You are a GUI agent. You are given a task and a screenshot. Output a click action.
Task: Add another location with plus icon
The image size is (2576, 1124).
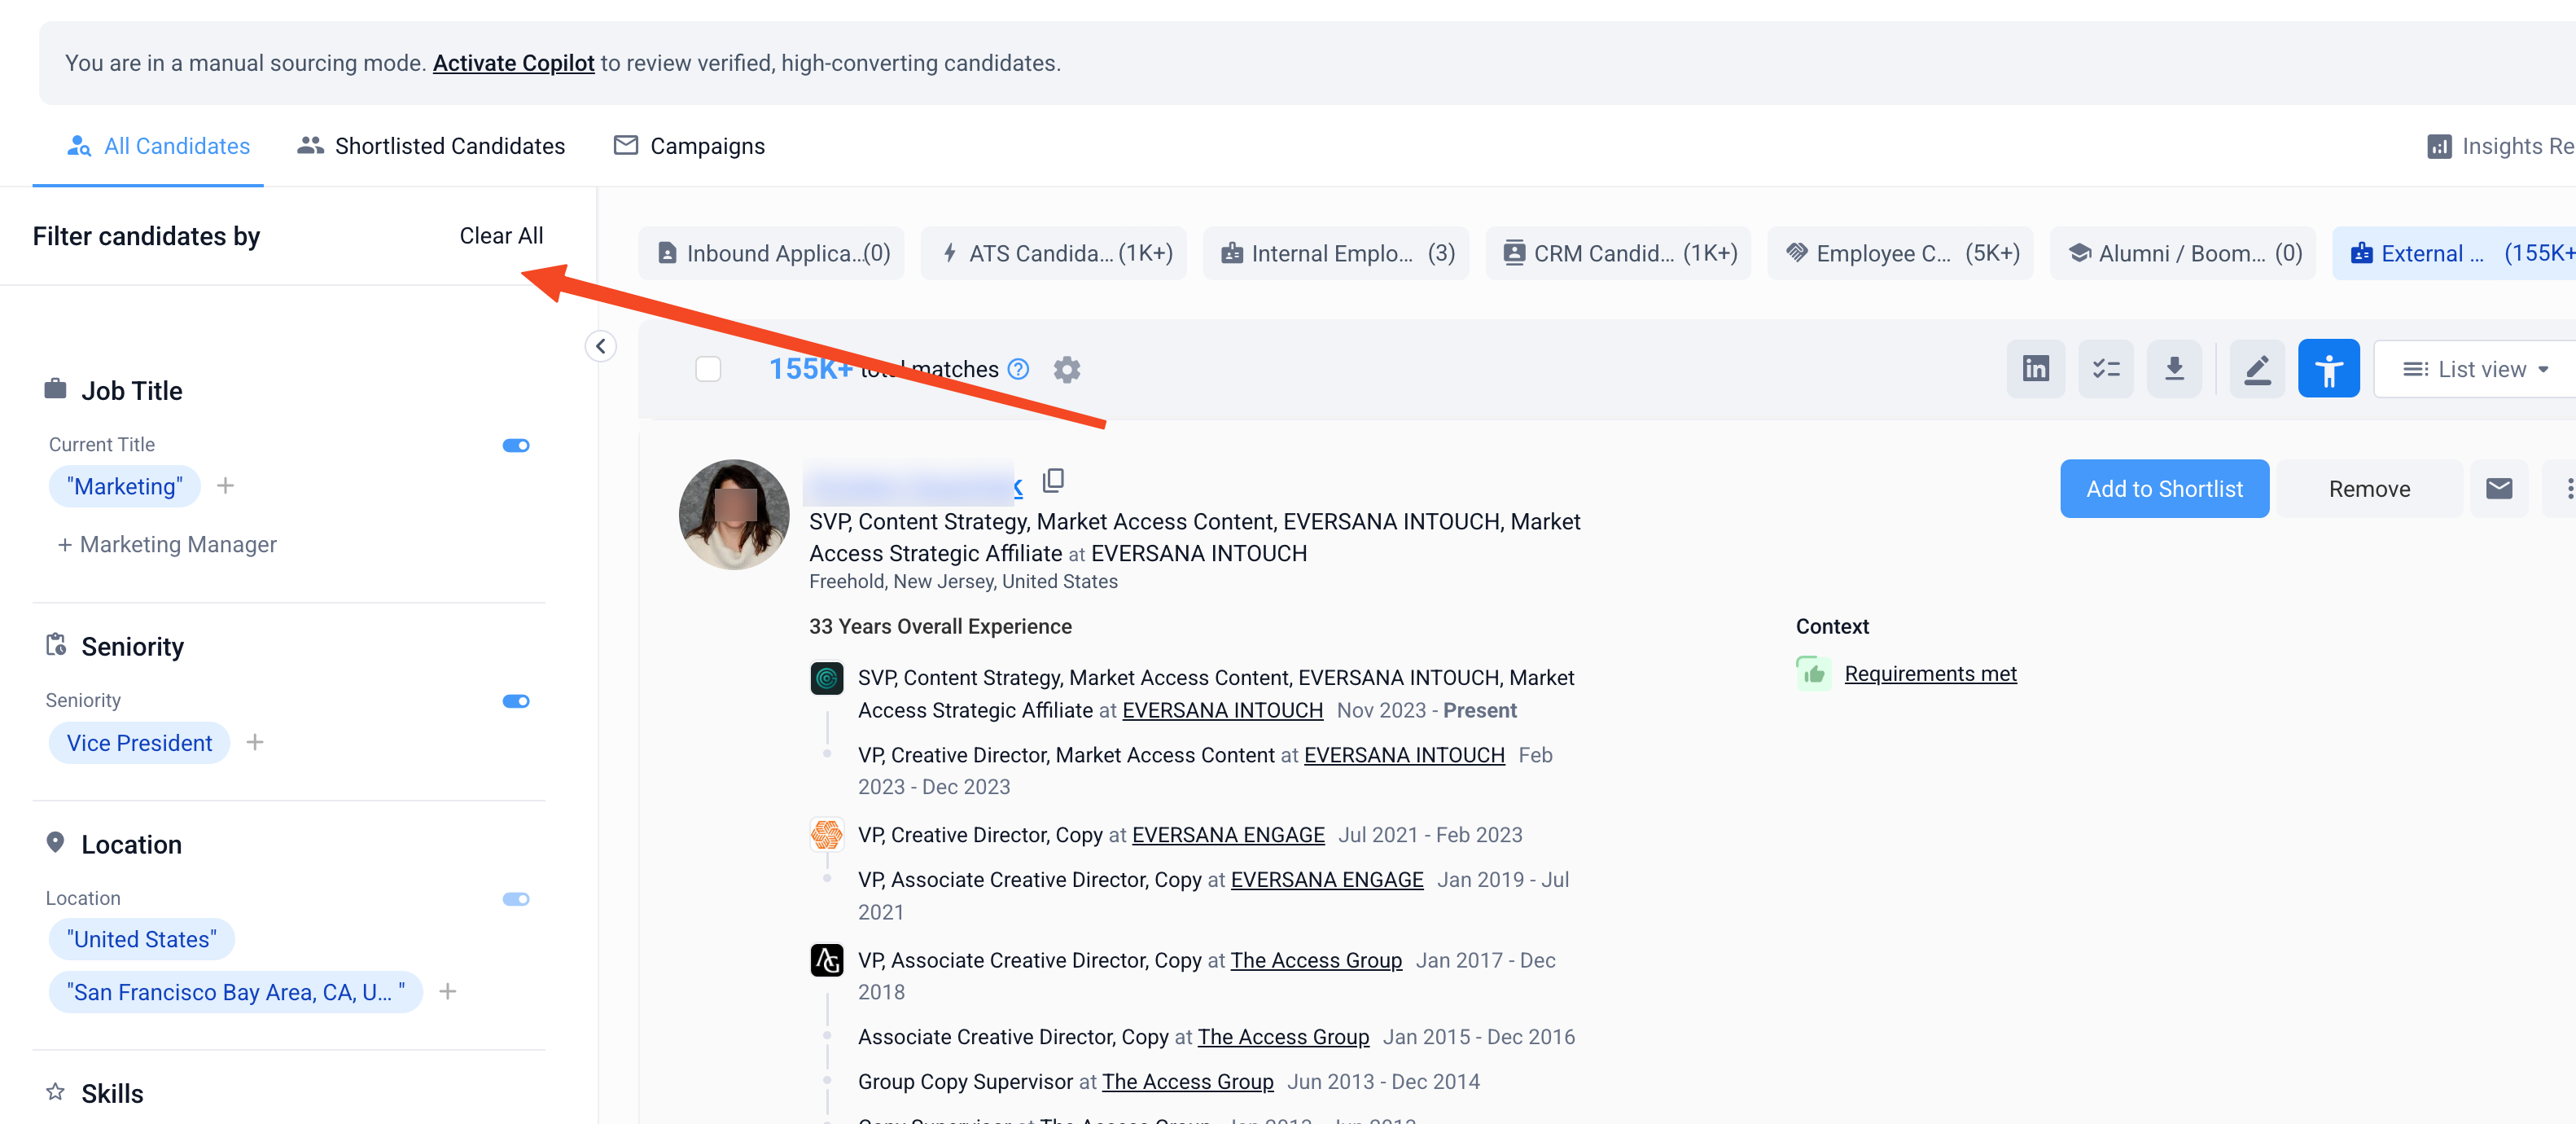pos(447,991)
